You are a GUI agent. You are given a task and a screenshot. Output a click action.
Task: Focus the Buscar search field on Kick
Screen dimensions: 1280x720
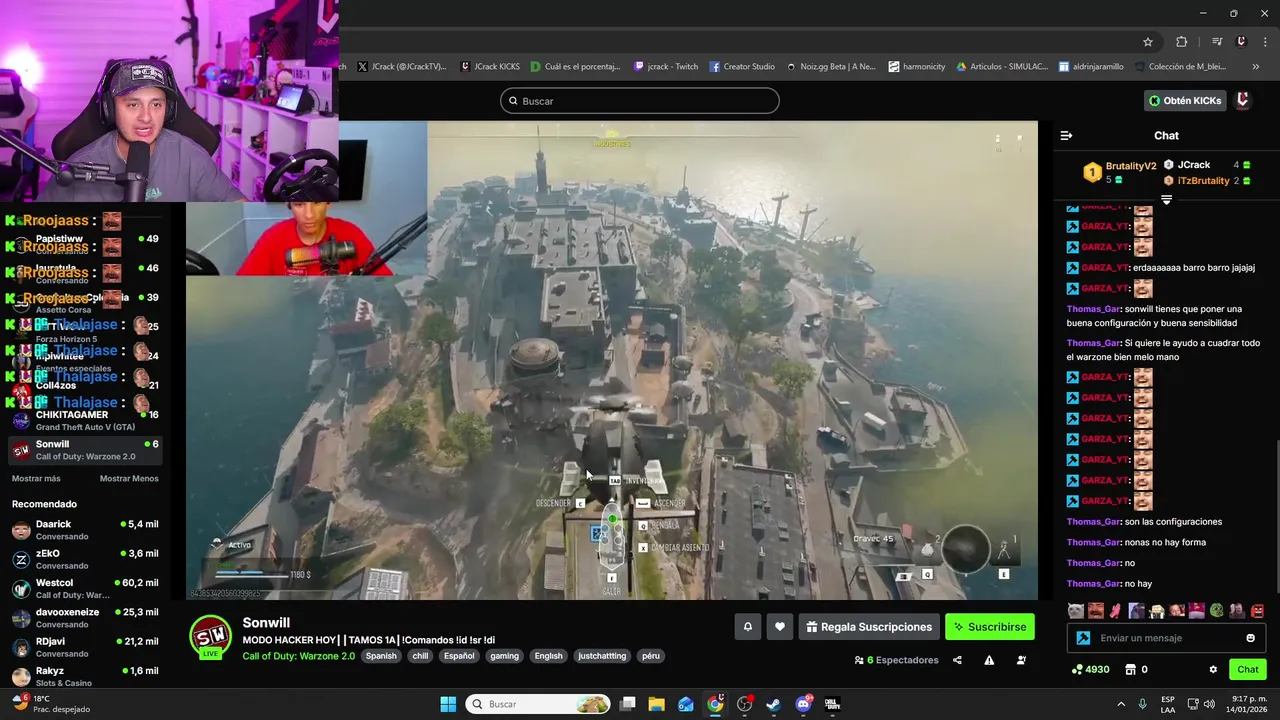pos(640,101)
